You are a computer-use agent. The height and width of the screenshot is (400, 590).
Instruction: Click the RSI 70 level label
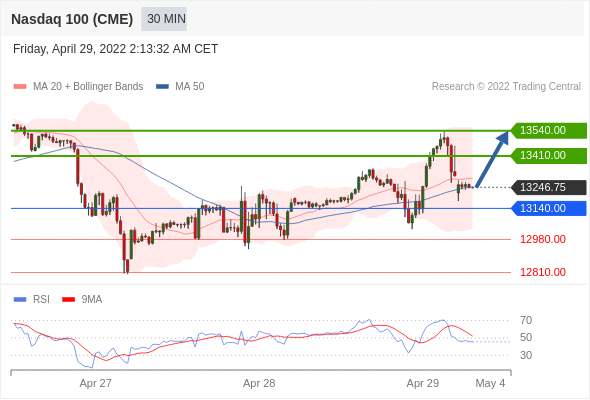[x=526, y=321]
